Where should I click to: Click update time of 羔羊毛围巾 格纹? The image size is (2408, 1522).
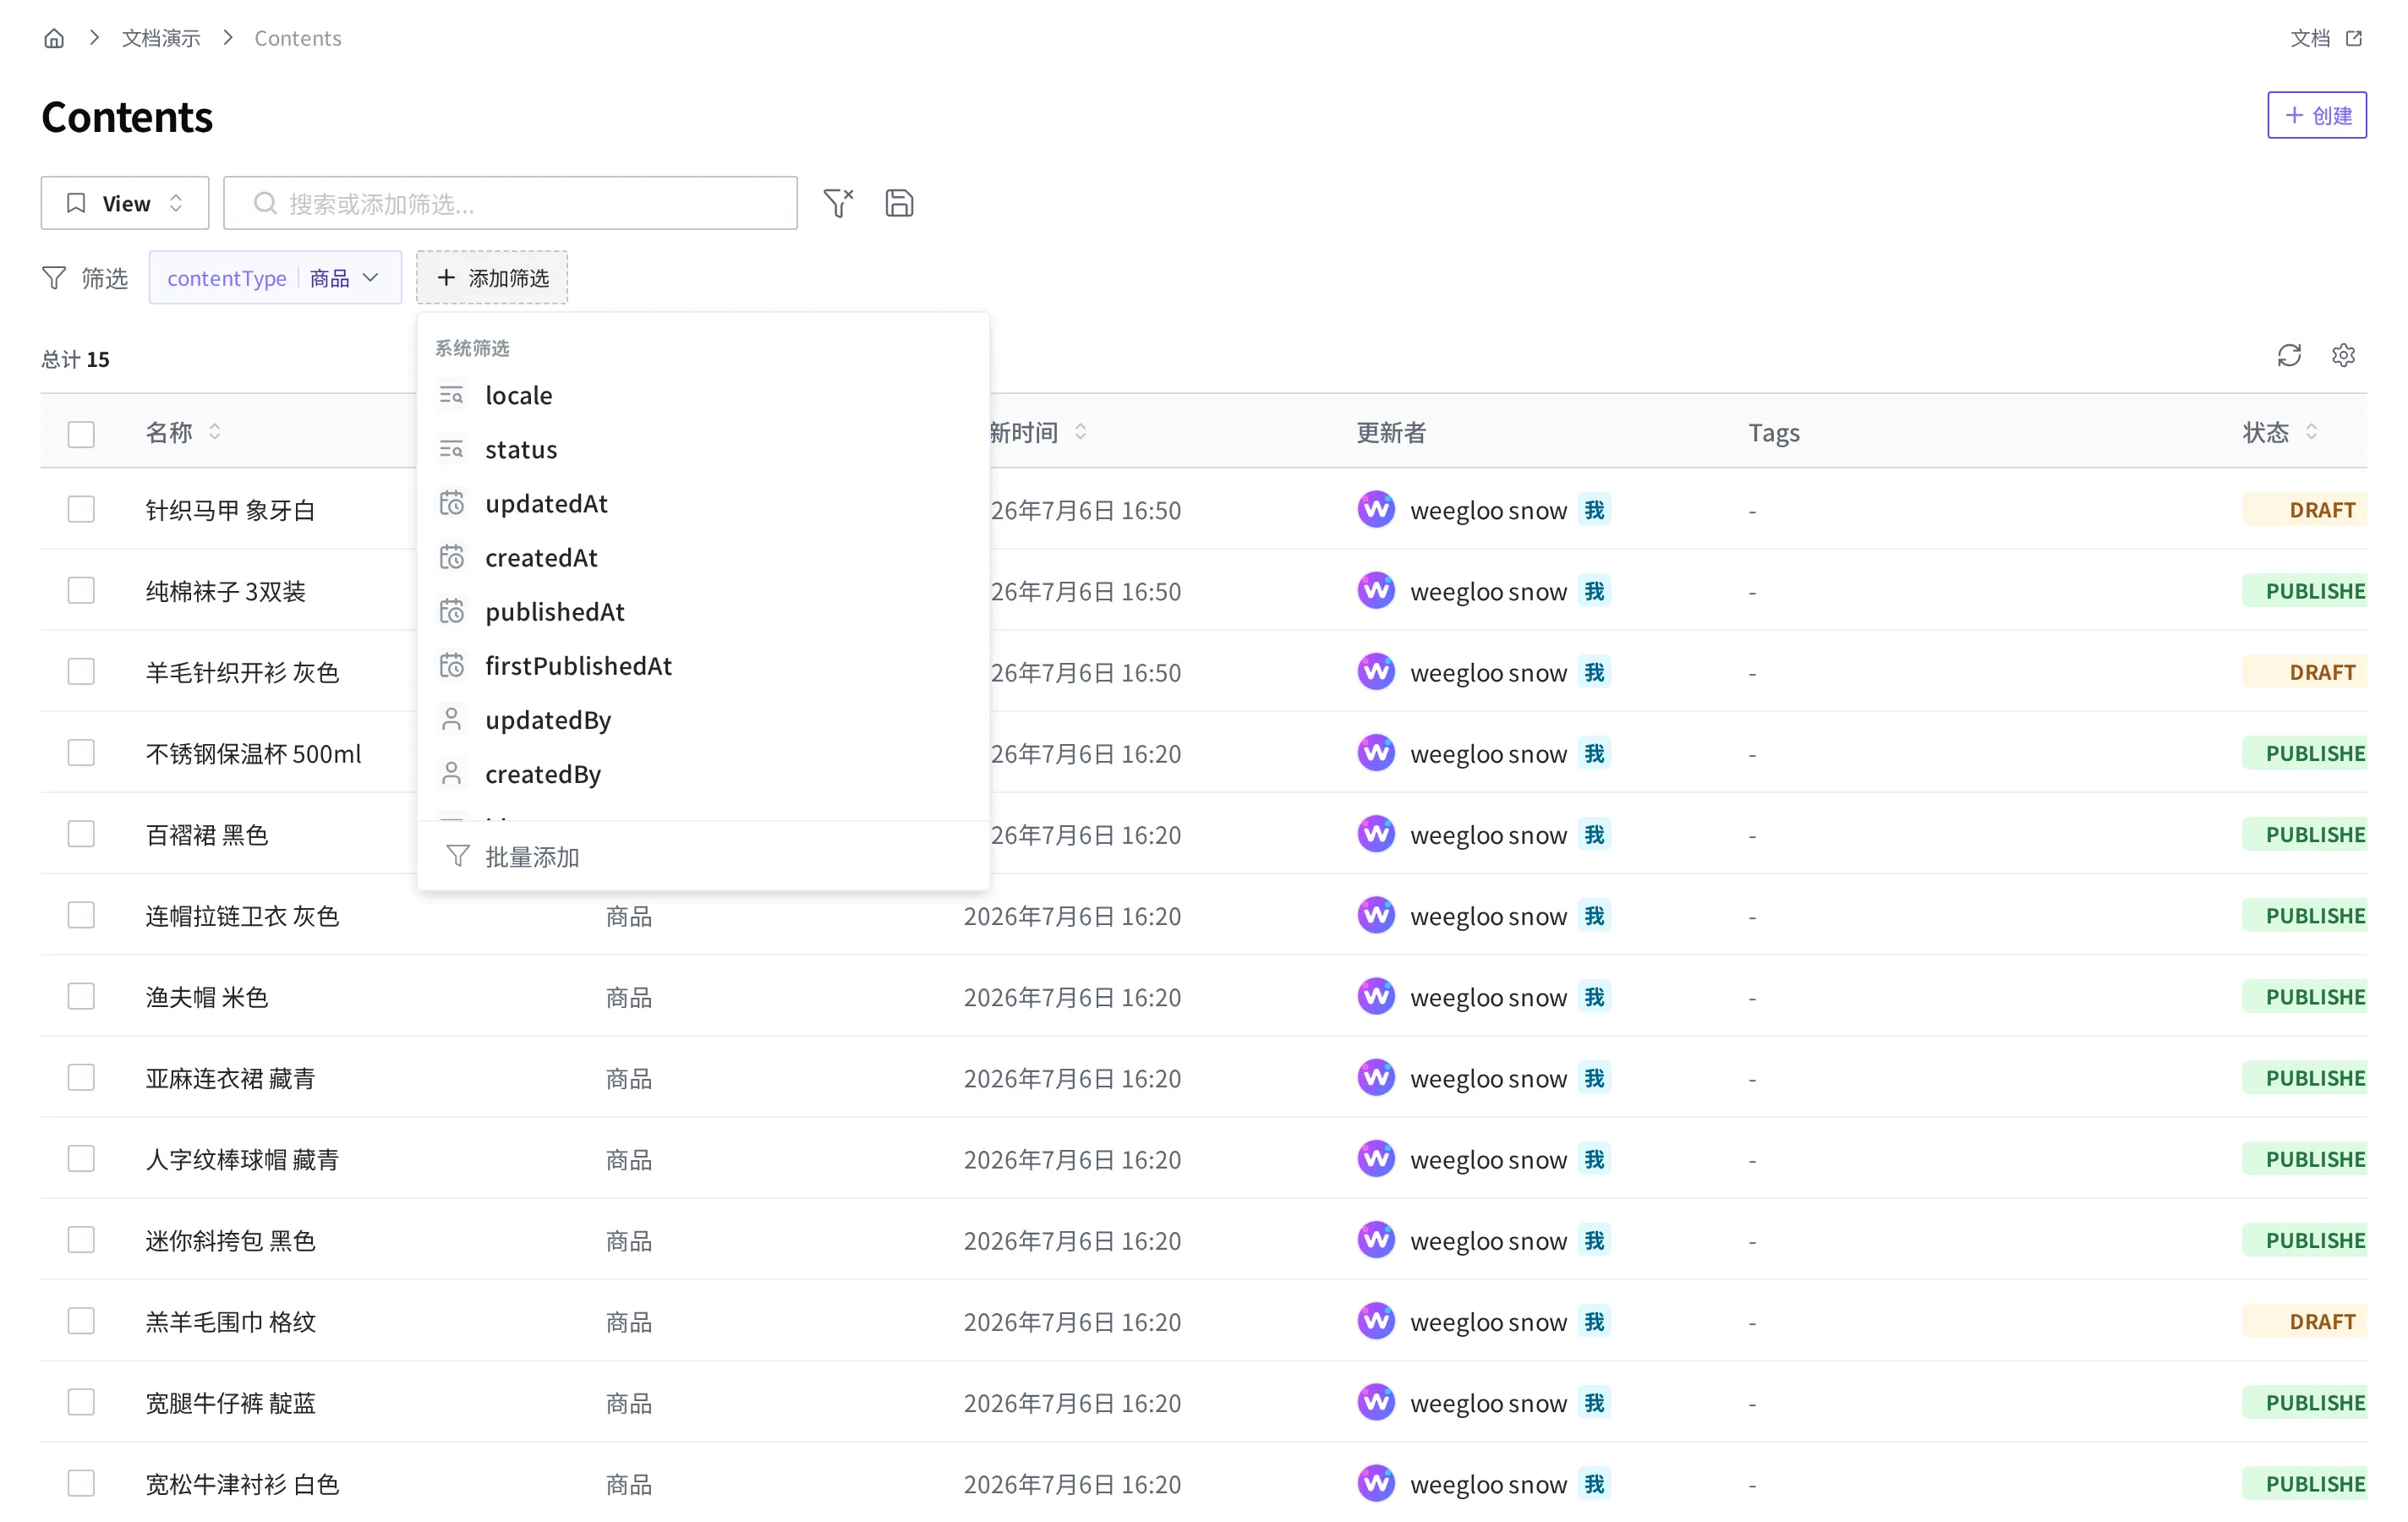(1072, 1322)
